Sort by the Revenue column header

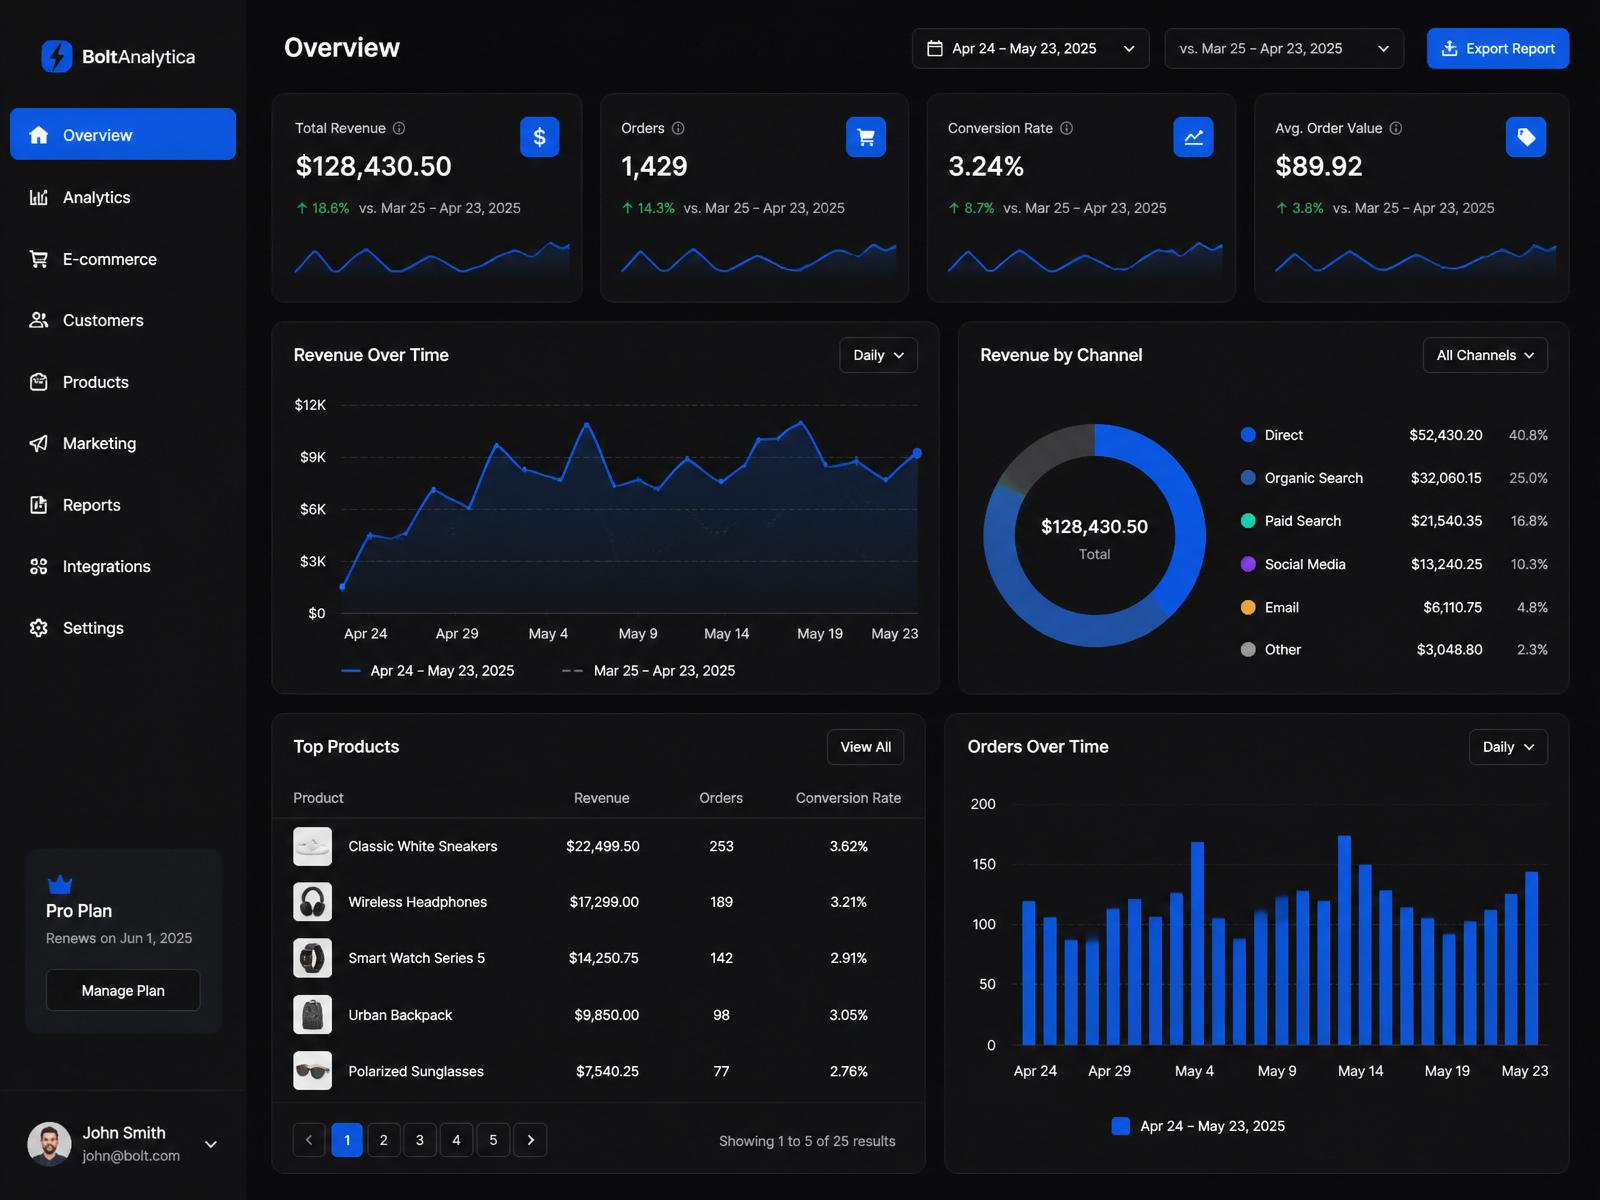[x=601, y=798]
